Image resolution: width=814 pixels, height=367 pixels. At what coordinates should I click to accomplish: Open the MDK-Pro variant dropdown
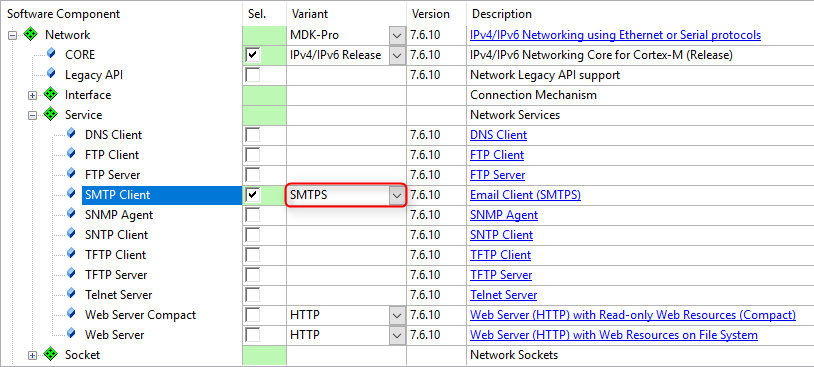pyautogui.click(x=397, y=35)
